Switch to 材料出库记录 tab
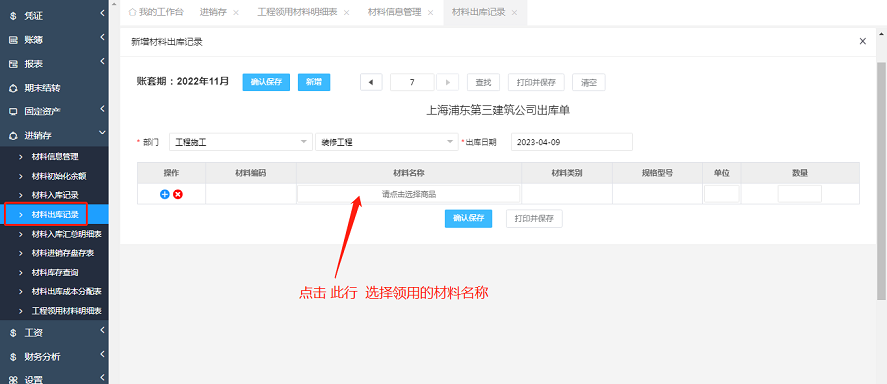 point(479,12)
